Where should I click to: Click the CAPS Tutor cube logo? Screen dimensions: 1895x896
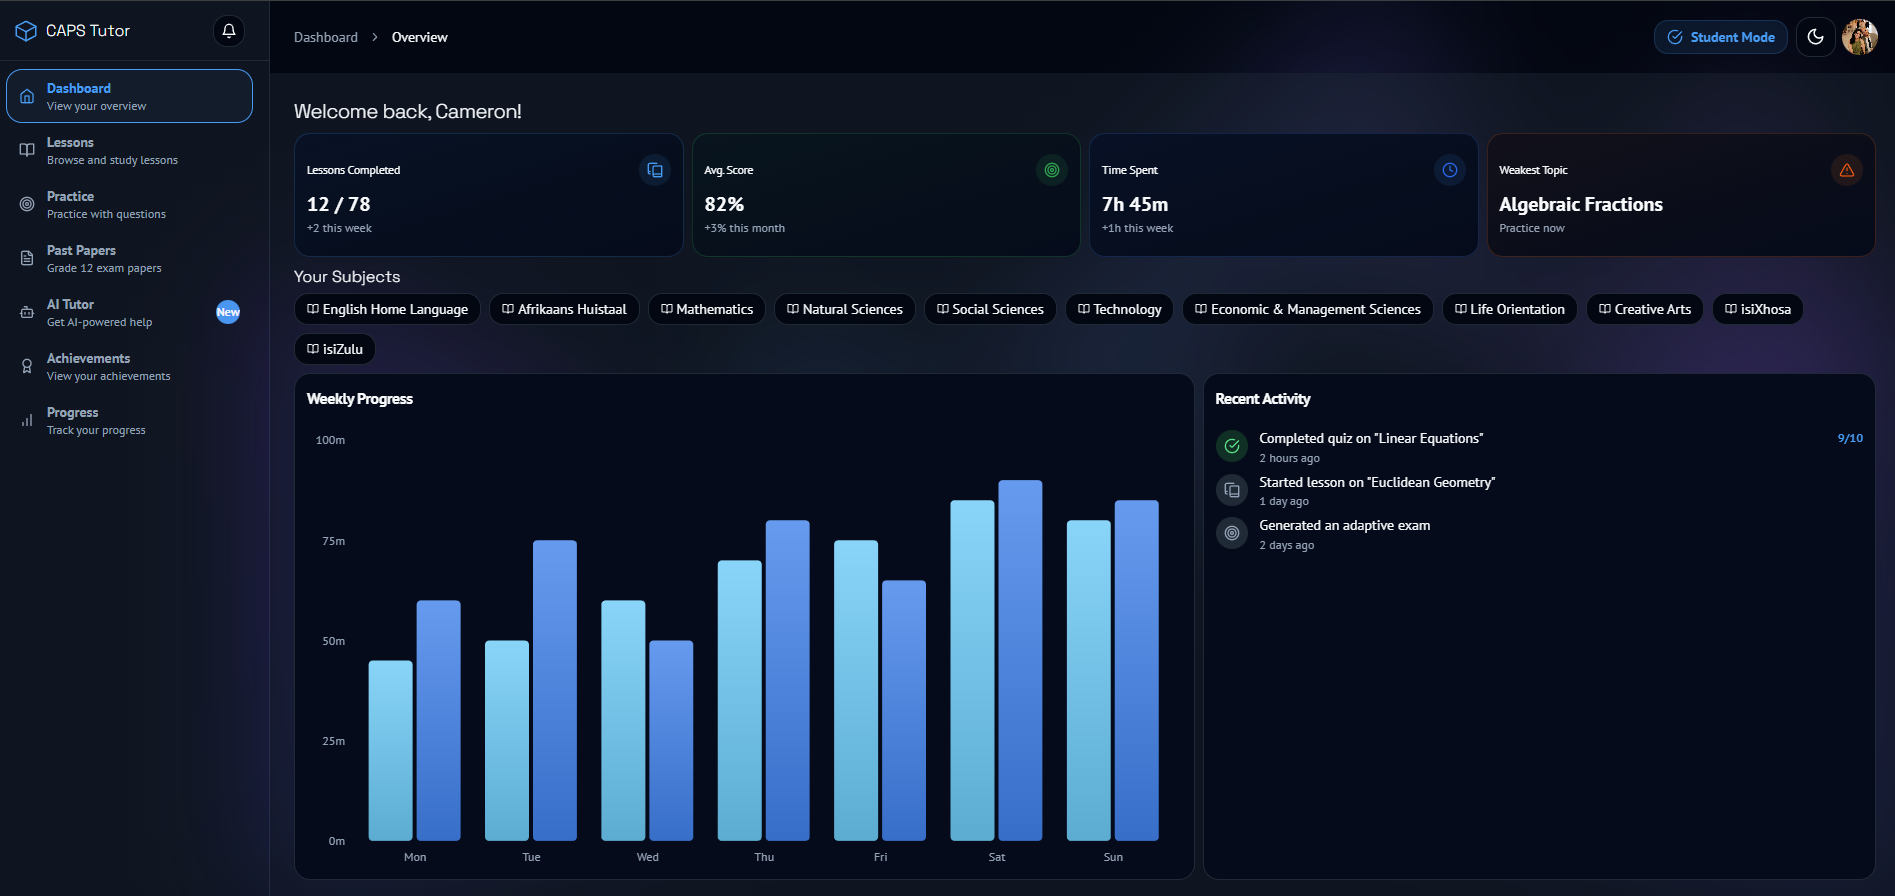tap(26, 31)
